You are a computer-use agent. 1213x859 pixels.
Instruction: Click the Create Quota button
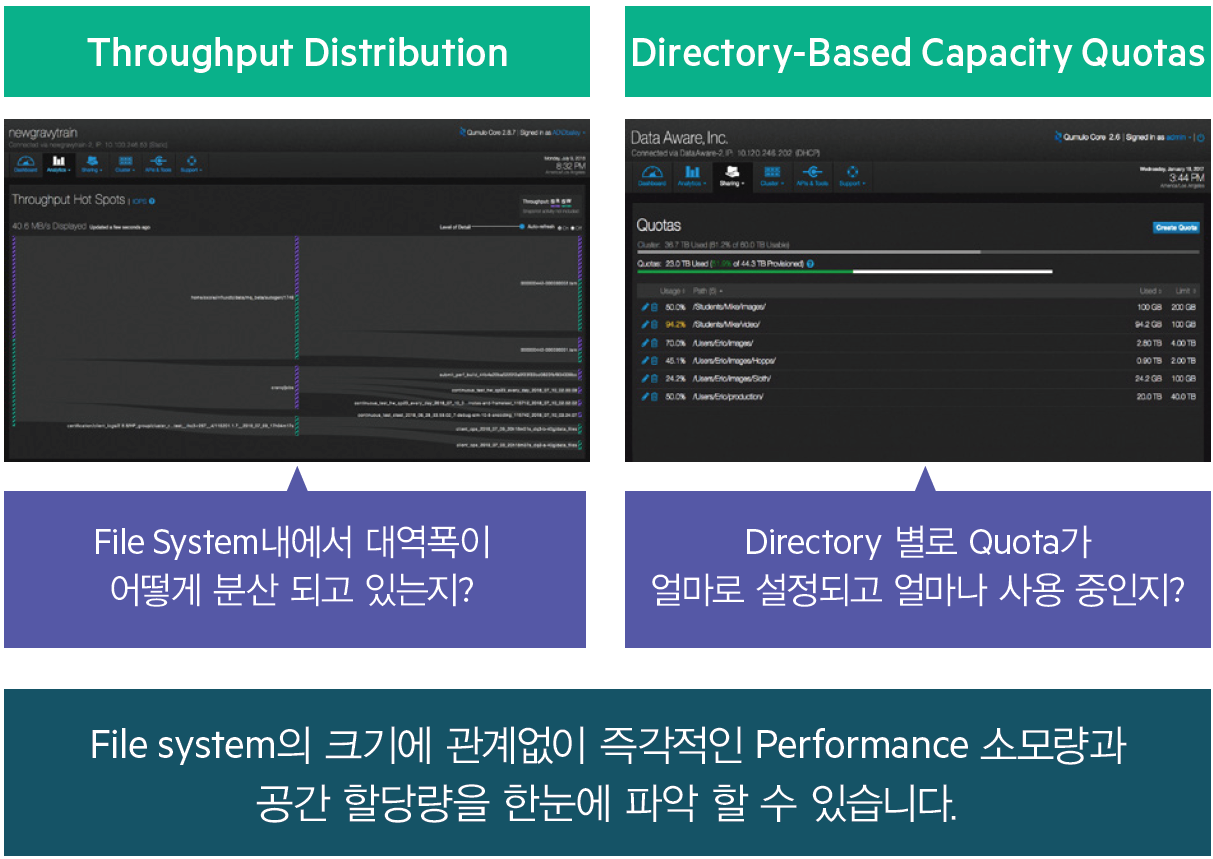tap(1176, 227)
